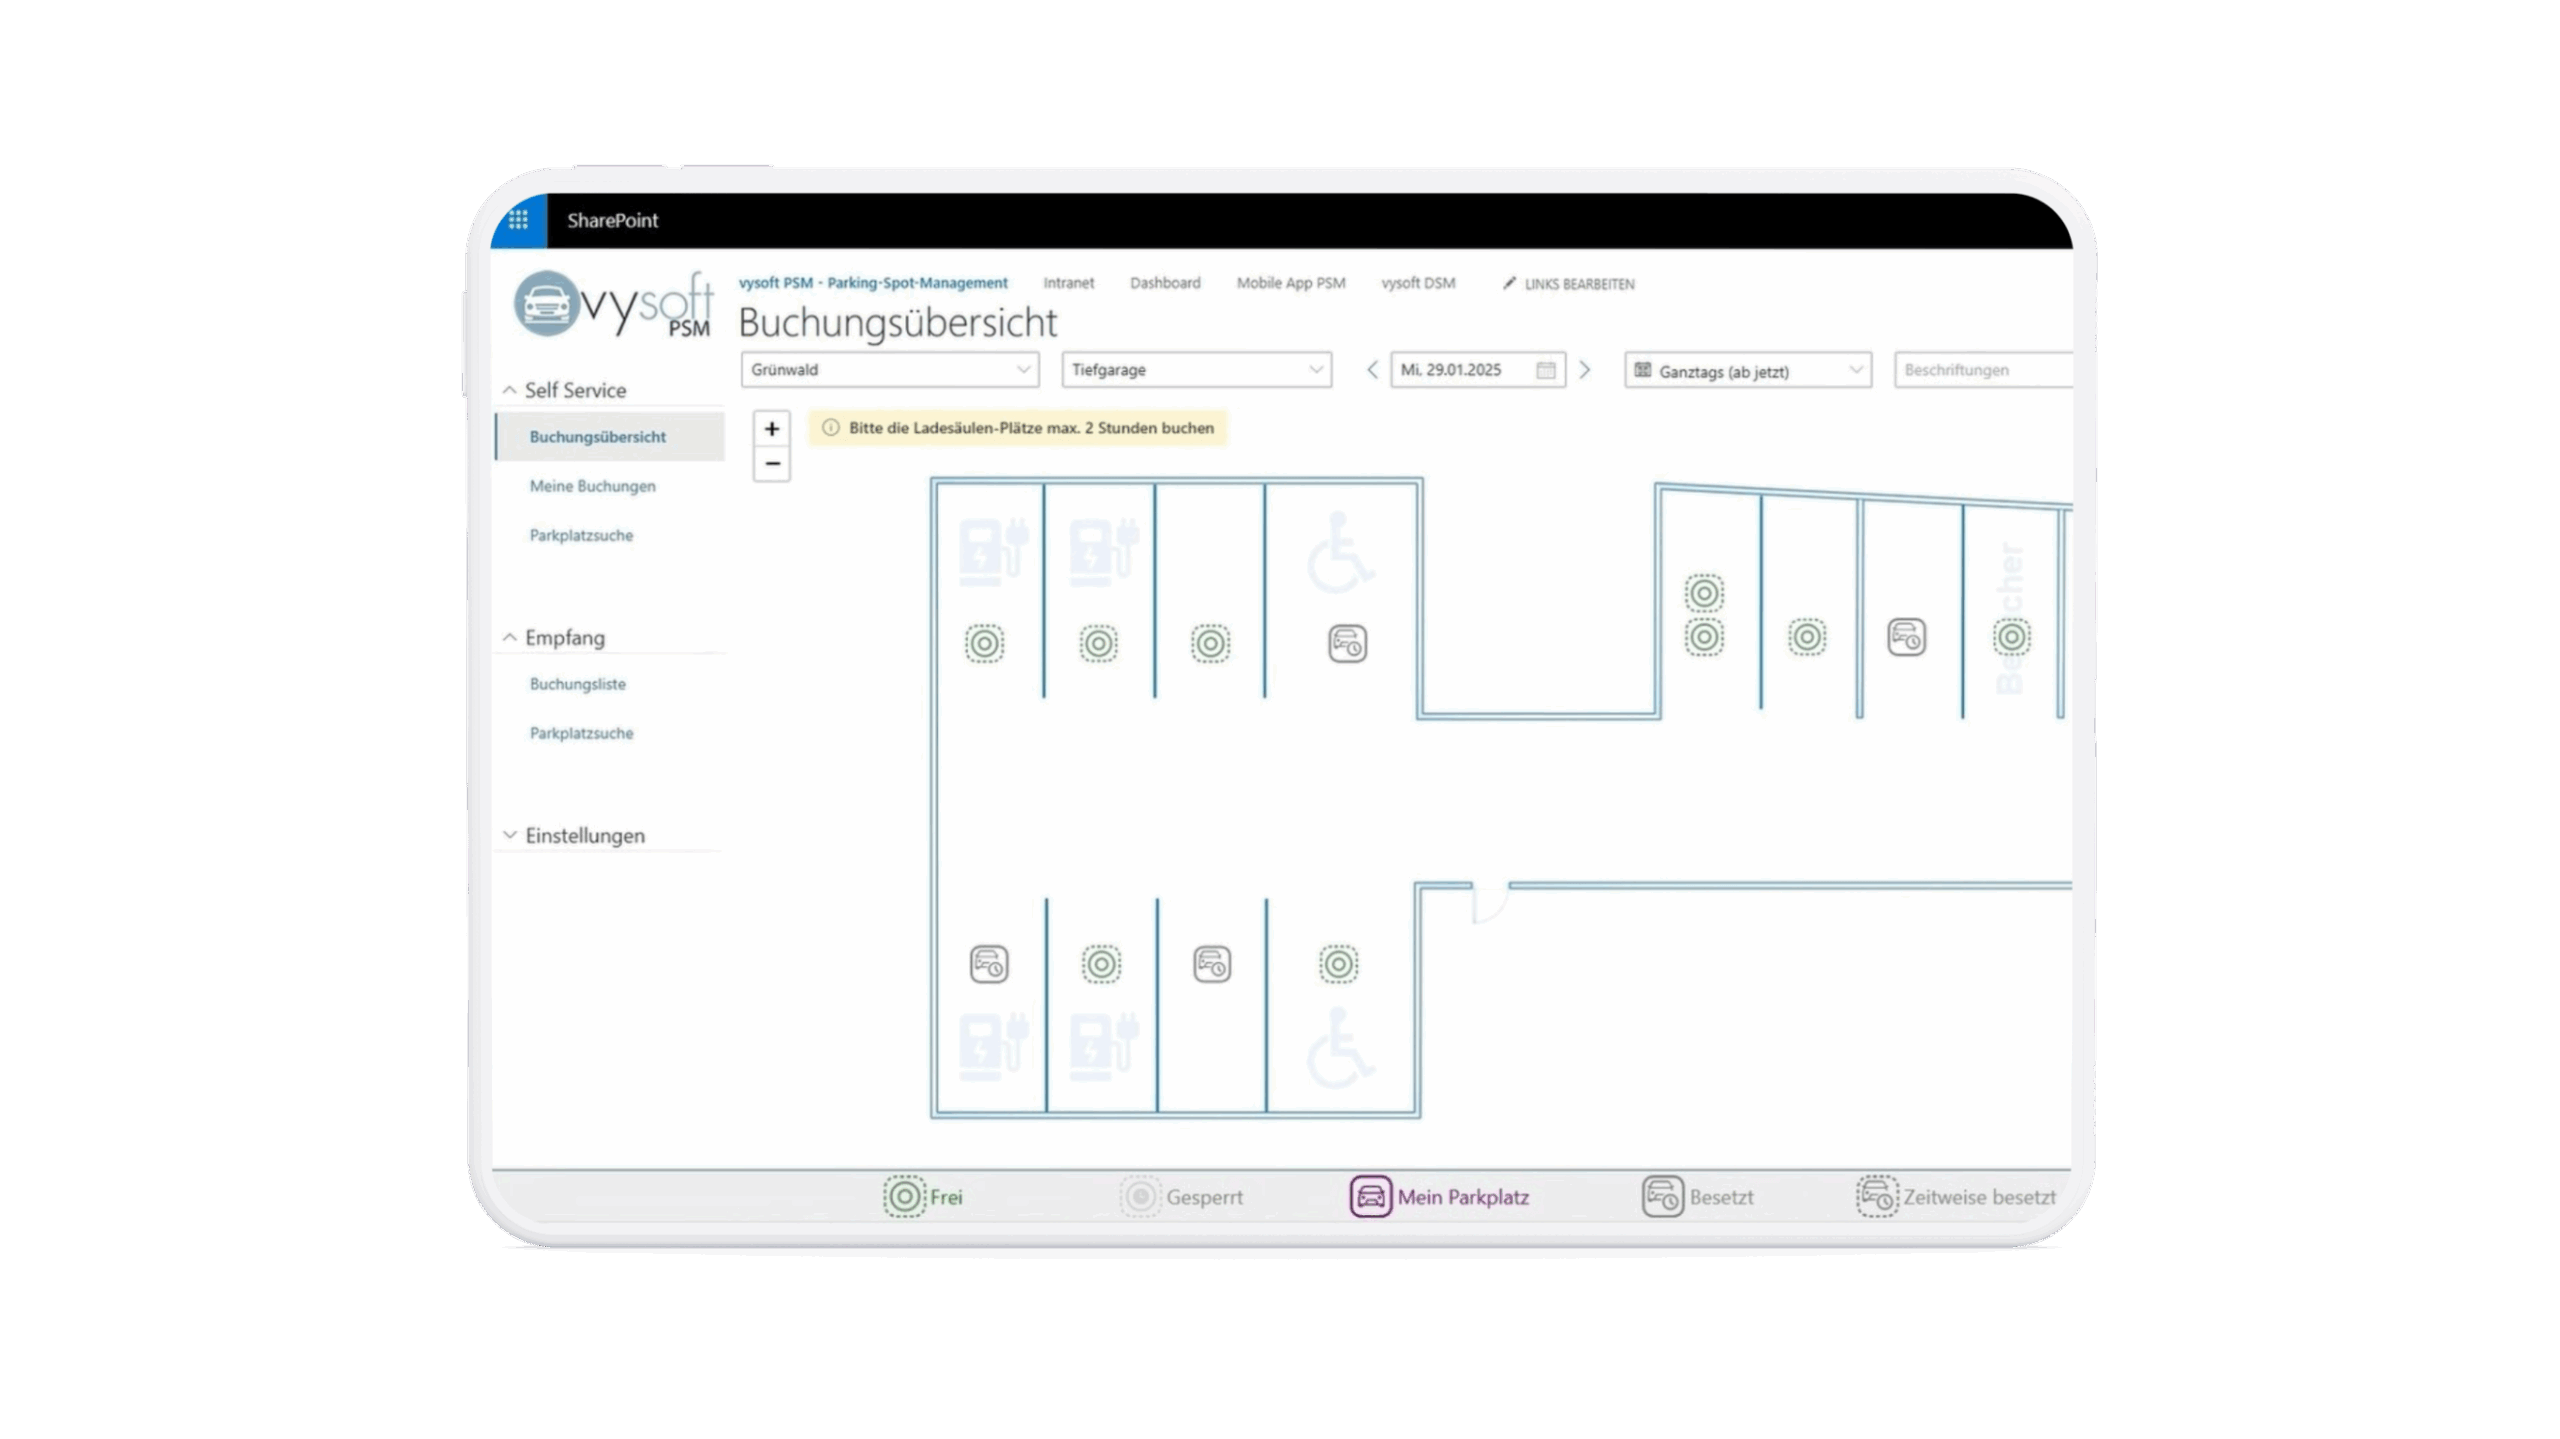The width and height of the screenshot is (2560, 1439).
Task: Open Buchungsliste under Empfang
Action: pos(577,684)
